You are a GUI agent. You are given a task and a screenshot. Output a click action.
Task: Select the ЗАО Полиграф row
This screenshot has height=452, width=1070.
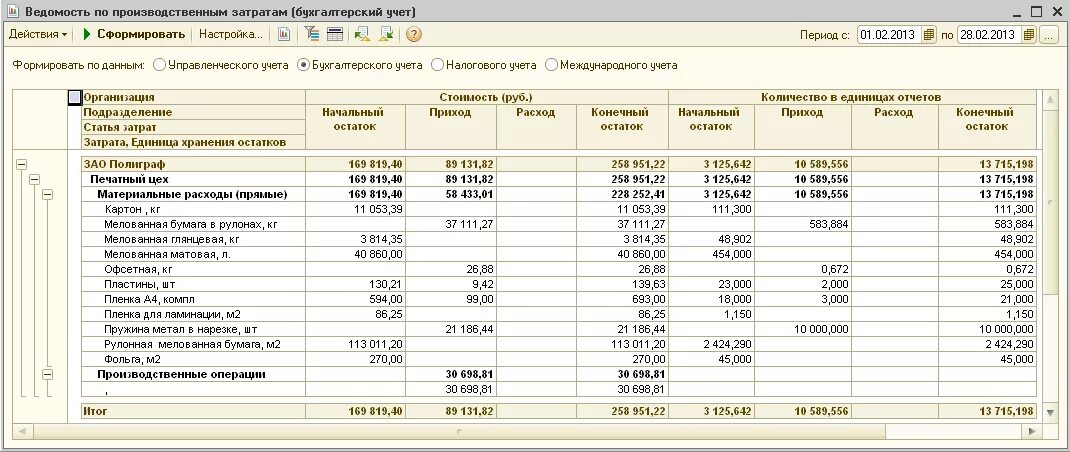click(559, 164)
